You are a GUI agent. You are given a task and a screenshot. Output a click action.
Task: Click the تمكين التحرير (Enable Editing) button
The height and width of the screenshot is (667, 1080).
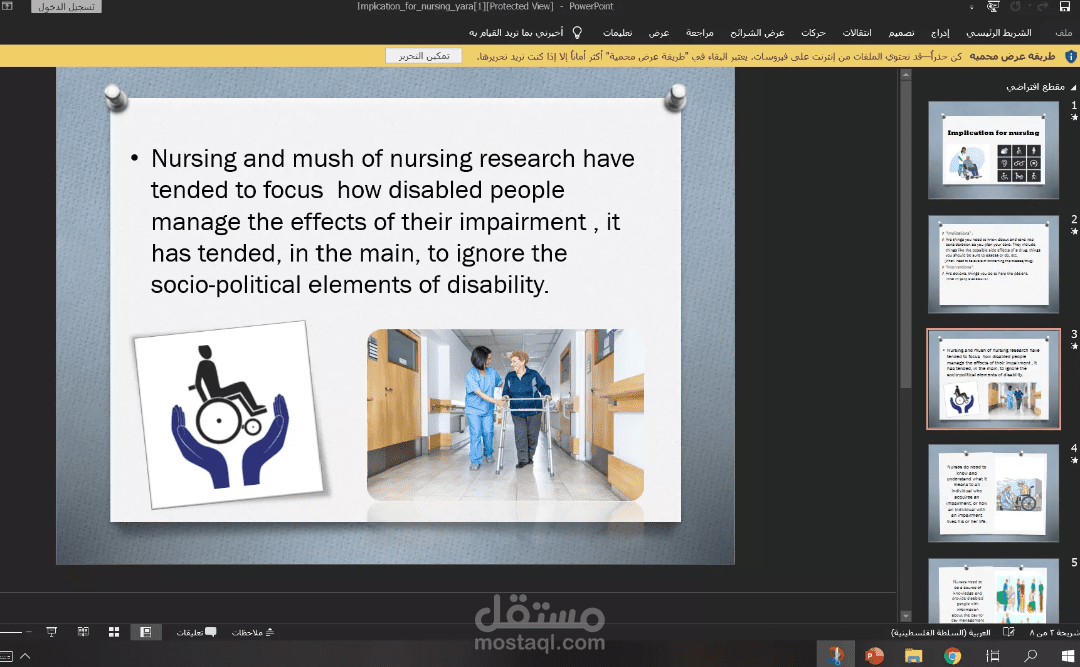coord(424,56)
